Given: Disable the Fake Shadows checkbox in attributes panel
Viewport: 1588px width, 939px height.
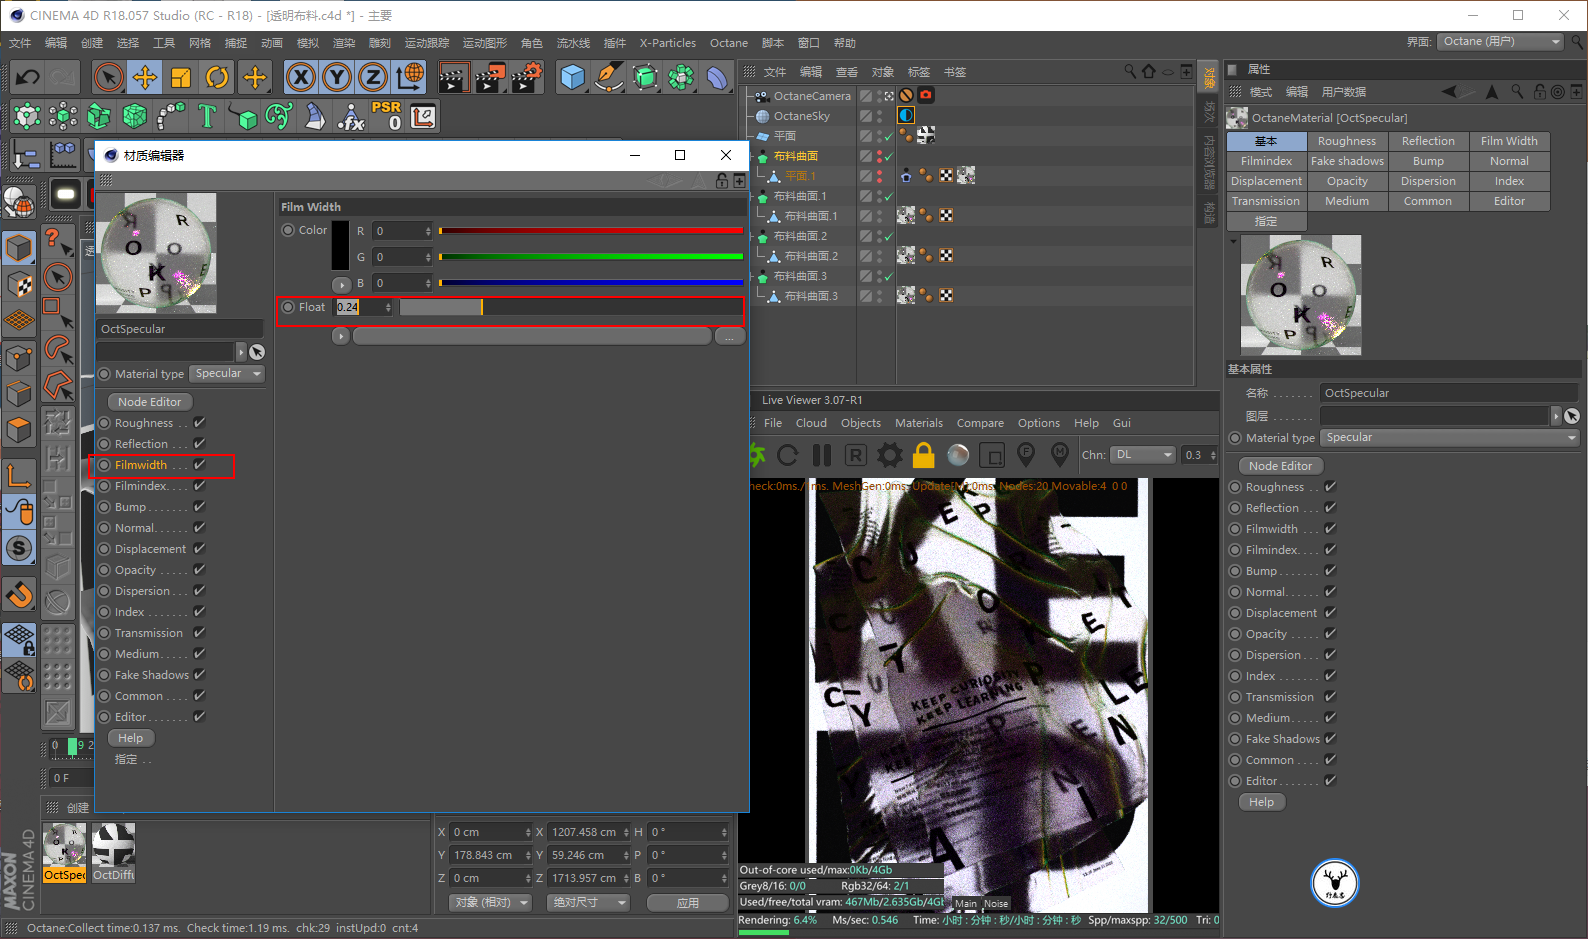Looking at the screenshot, I should (x=1331, y=739).
